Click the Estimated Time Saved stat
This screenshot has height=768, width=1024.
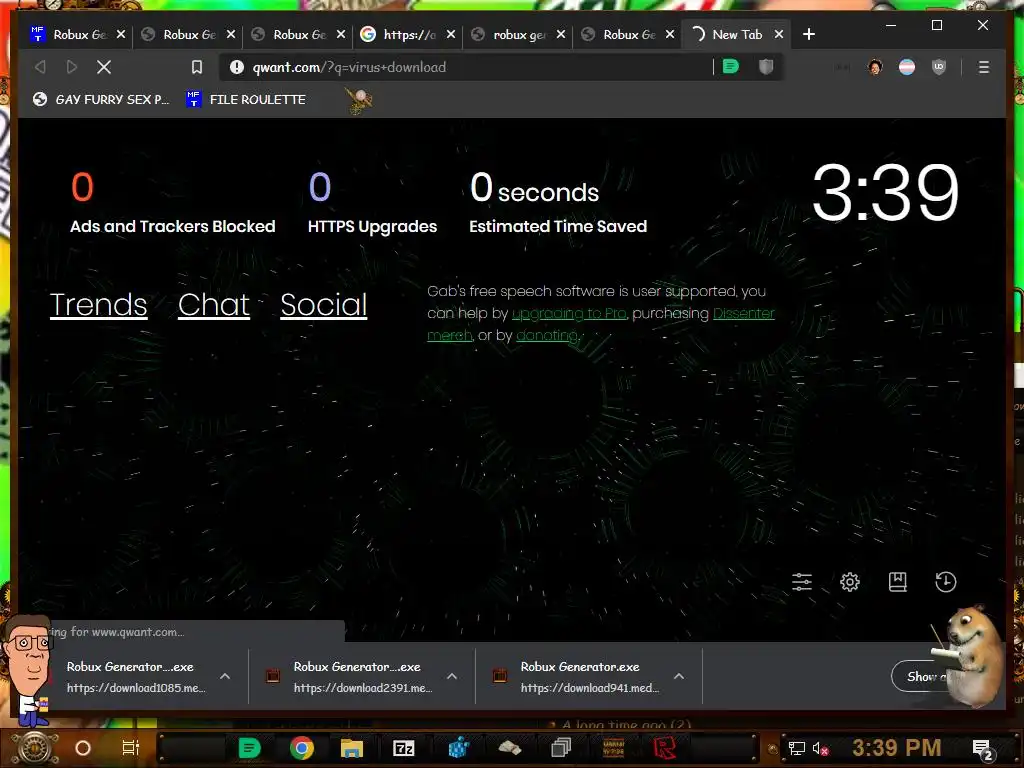[558, 202]
